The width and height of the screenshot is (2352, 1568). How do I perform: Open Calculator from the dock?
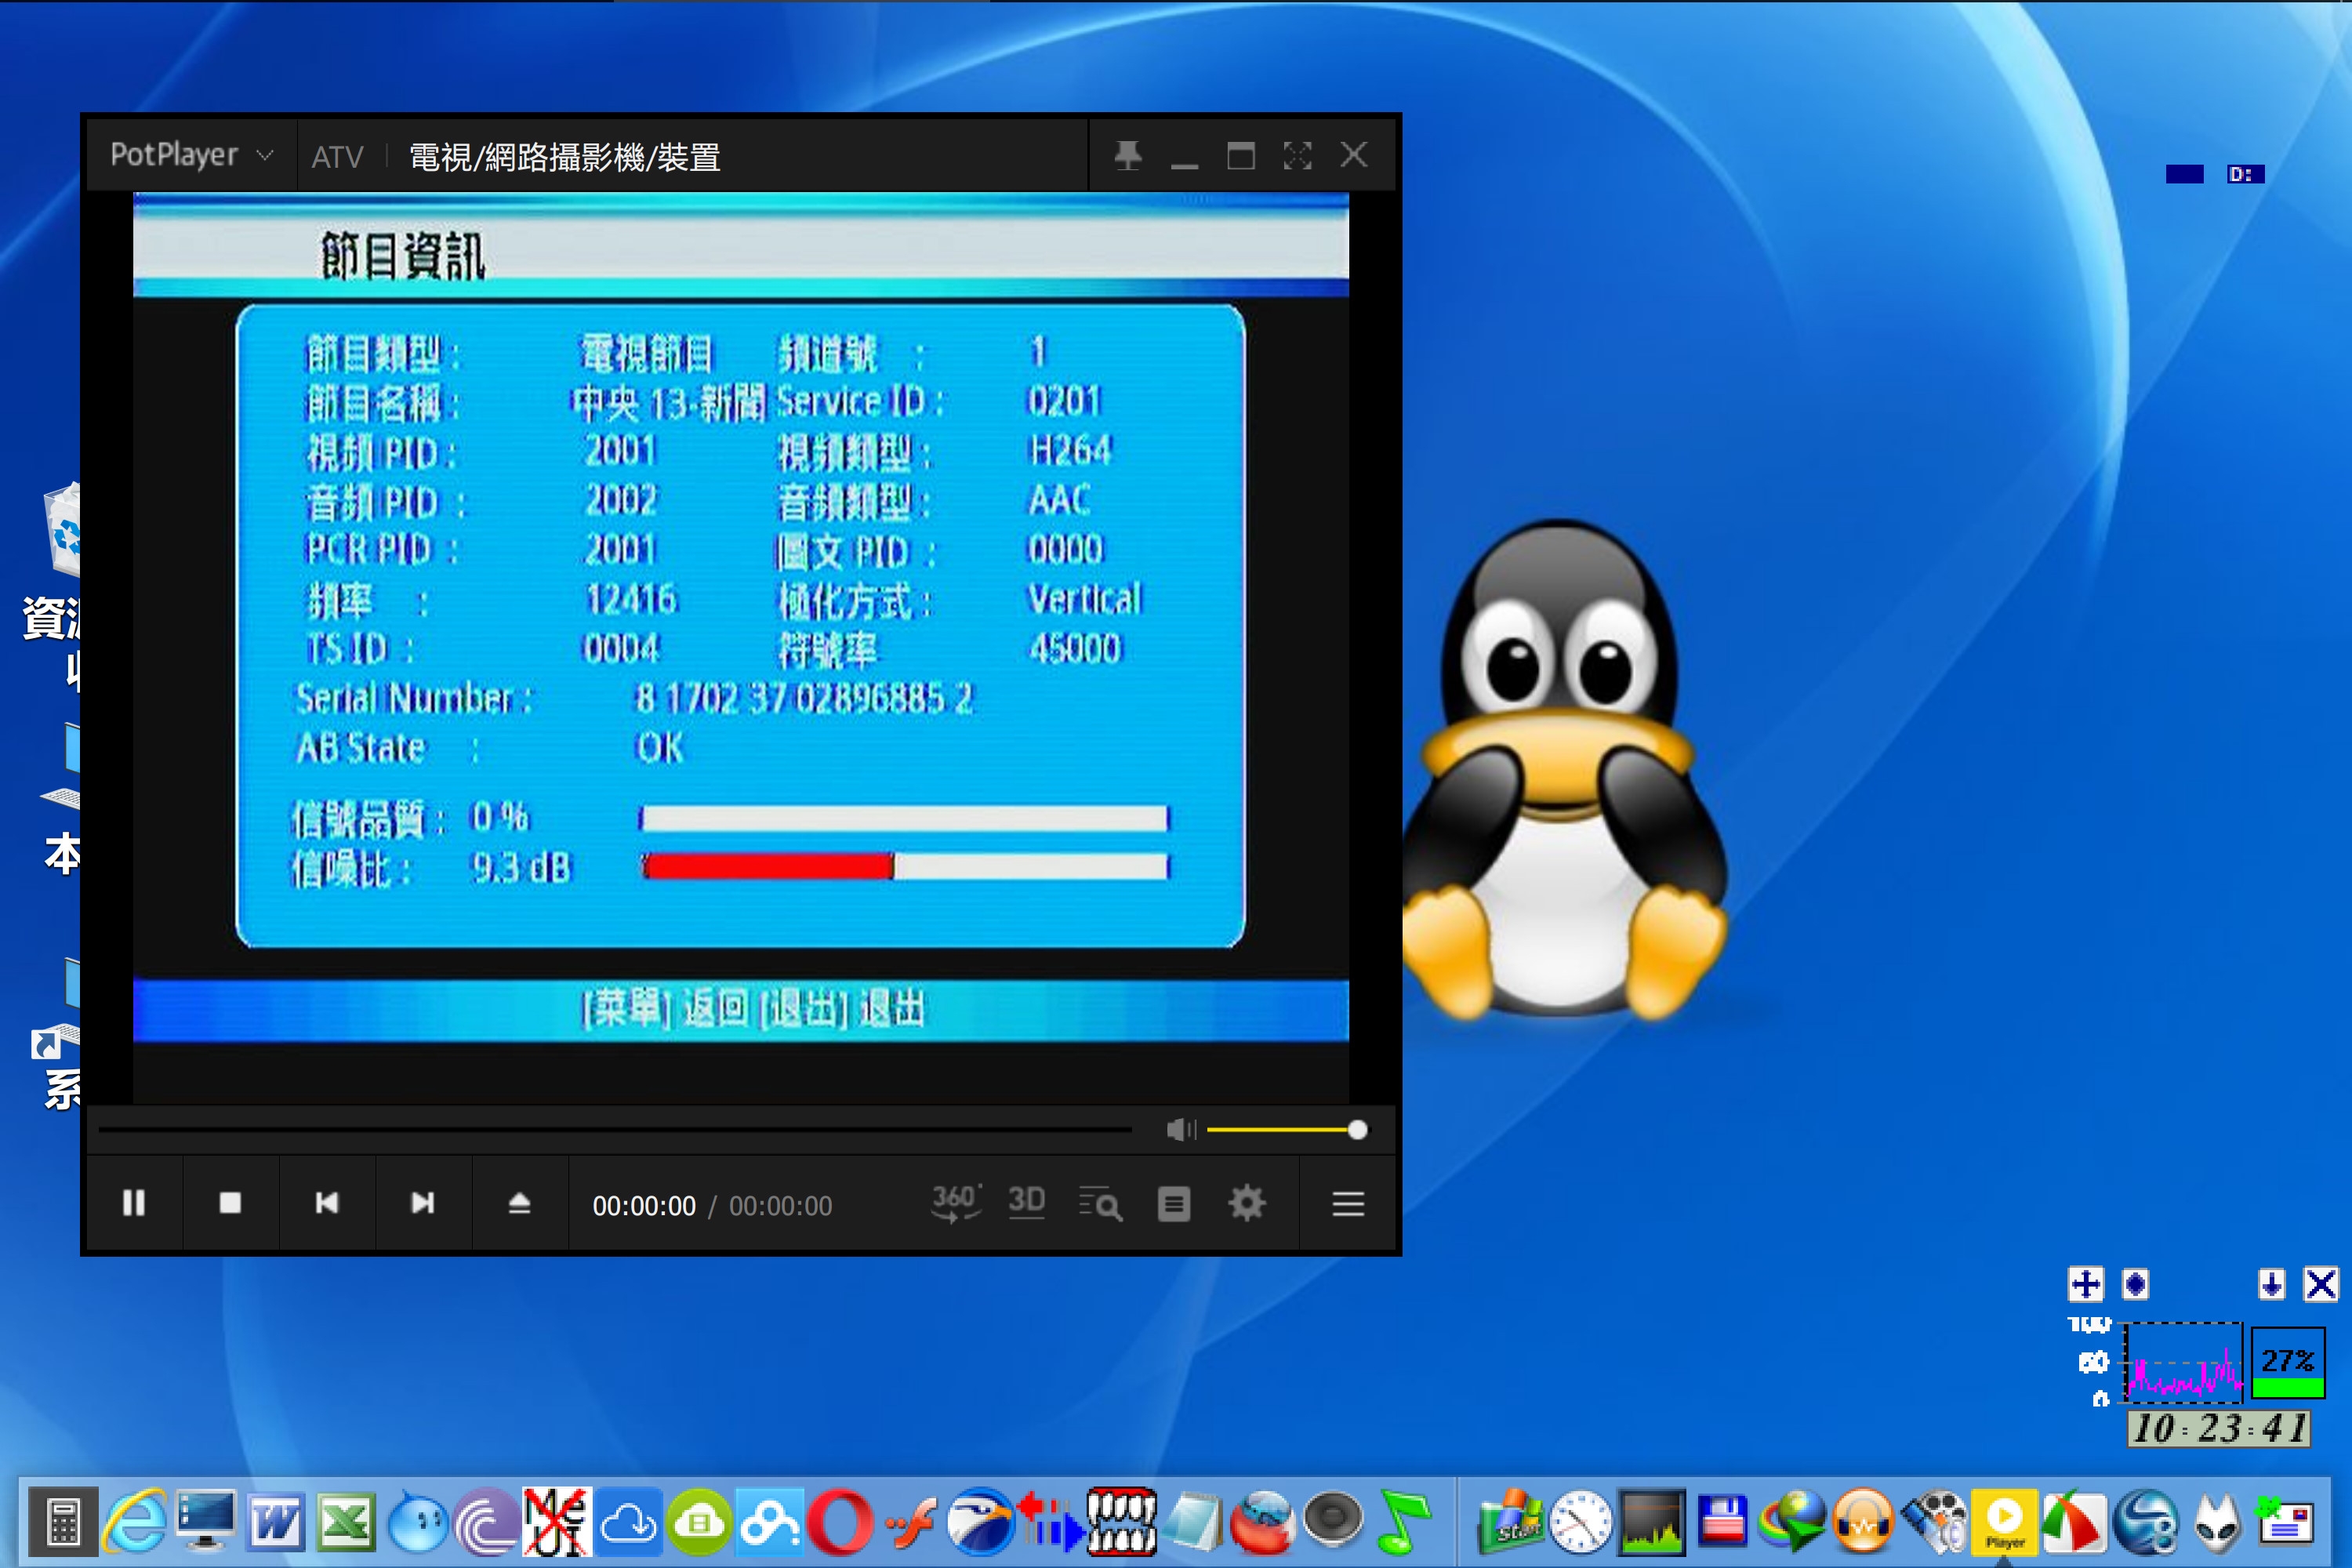click(x=63, y=1522)
